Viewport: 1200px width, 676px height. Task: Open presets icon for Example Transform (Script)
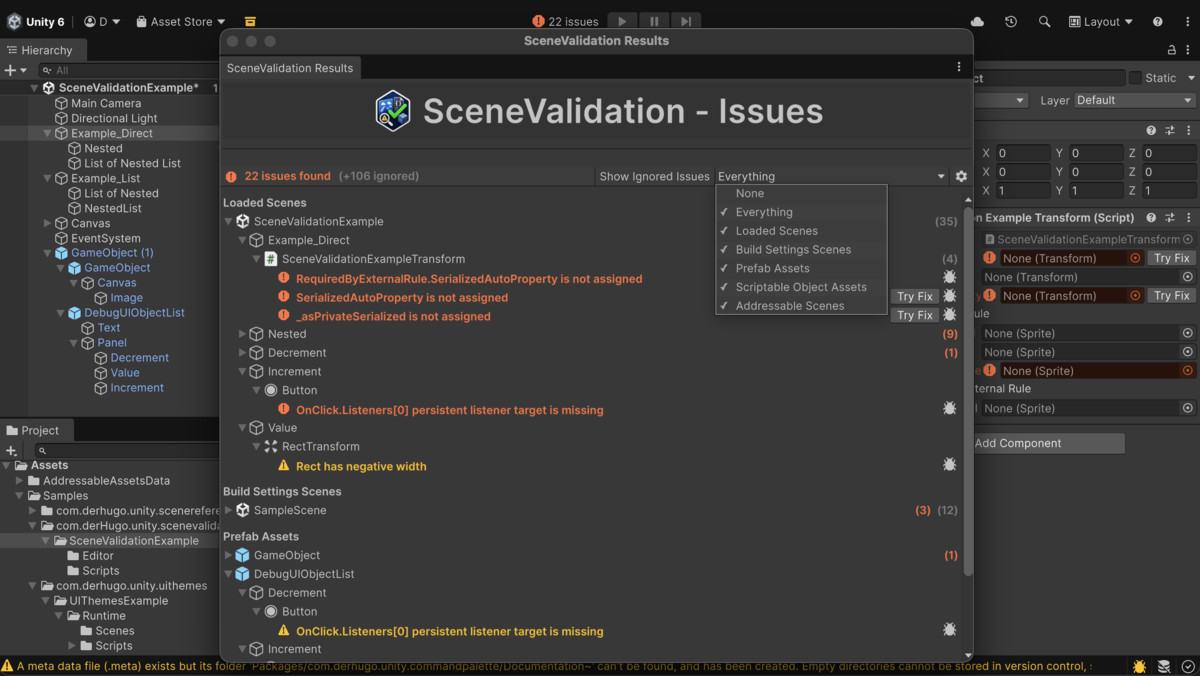pos(1169,217)
